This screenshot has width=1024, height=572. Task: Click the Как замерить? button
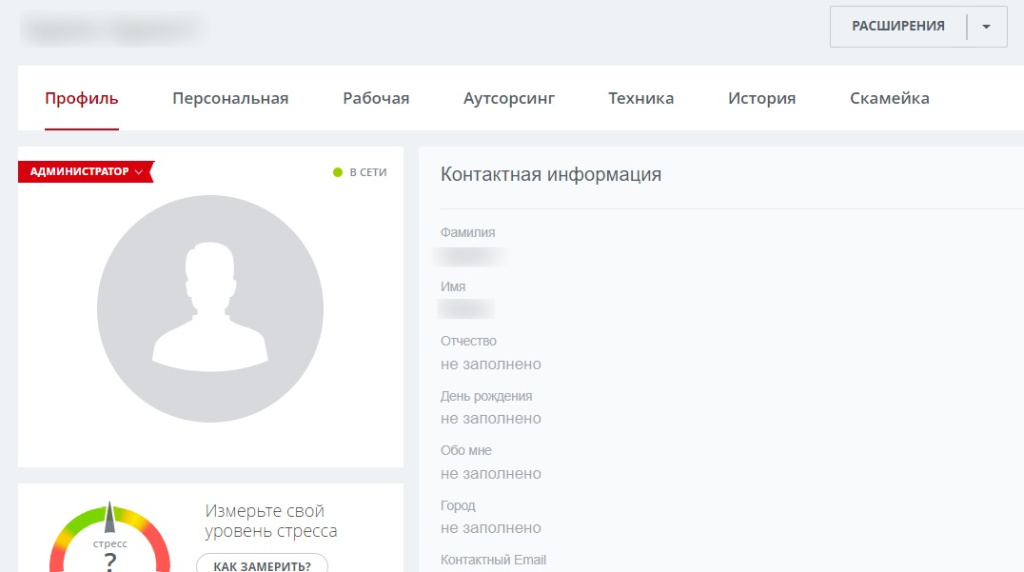click(x=262, y=565)
